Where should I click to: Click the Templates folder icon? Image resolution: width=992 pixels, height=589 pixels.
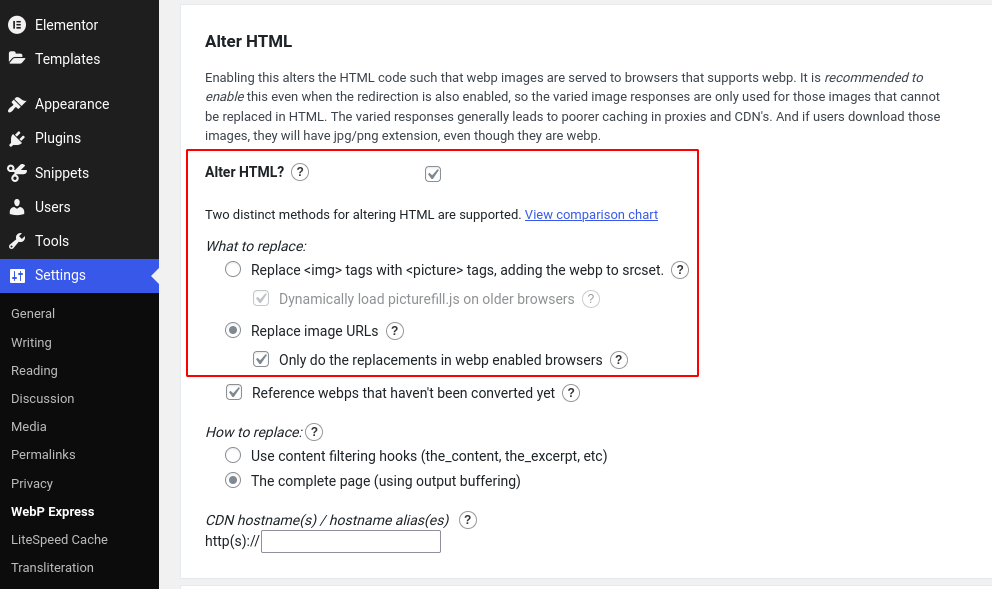tap(17, 58)
